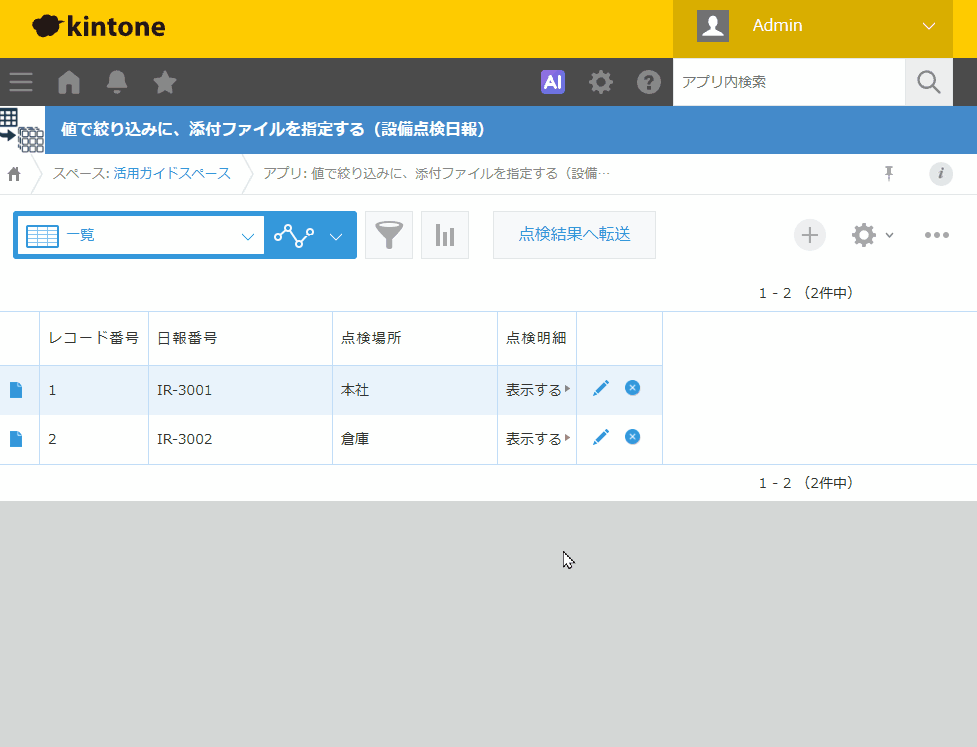The width and height of the screenshot is (977, 747).
Task: Open the more options ellipsis
Action: click(936, 235)
